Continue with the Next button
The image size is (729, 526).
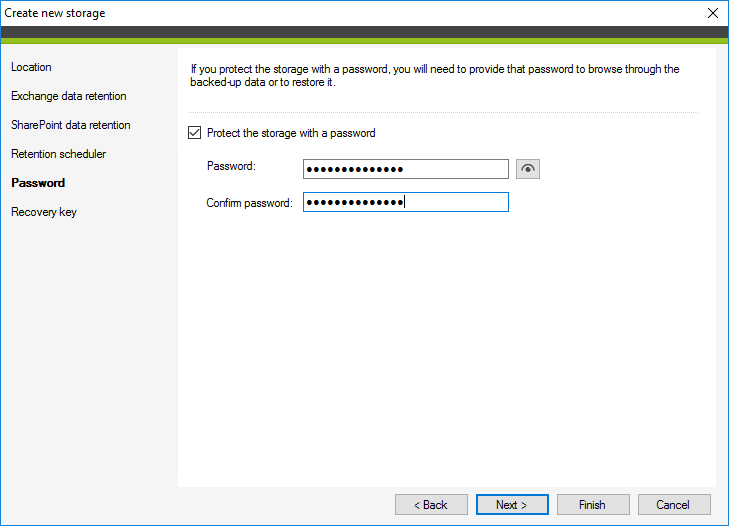[512, 505]
